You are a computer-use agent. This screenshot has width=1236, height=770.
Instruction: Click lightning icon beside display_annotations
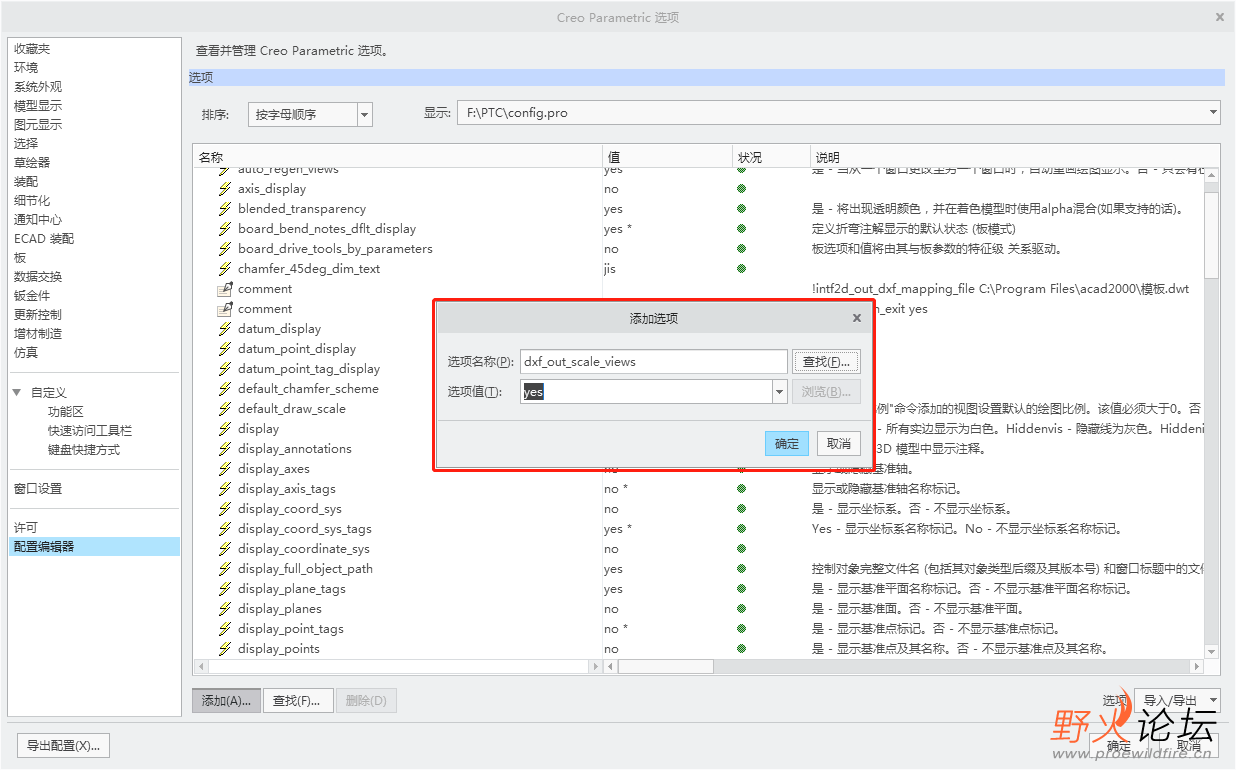[x=225, y=449]
